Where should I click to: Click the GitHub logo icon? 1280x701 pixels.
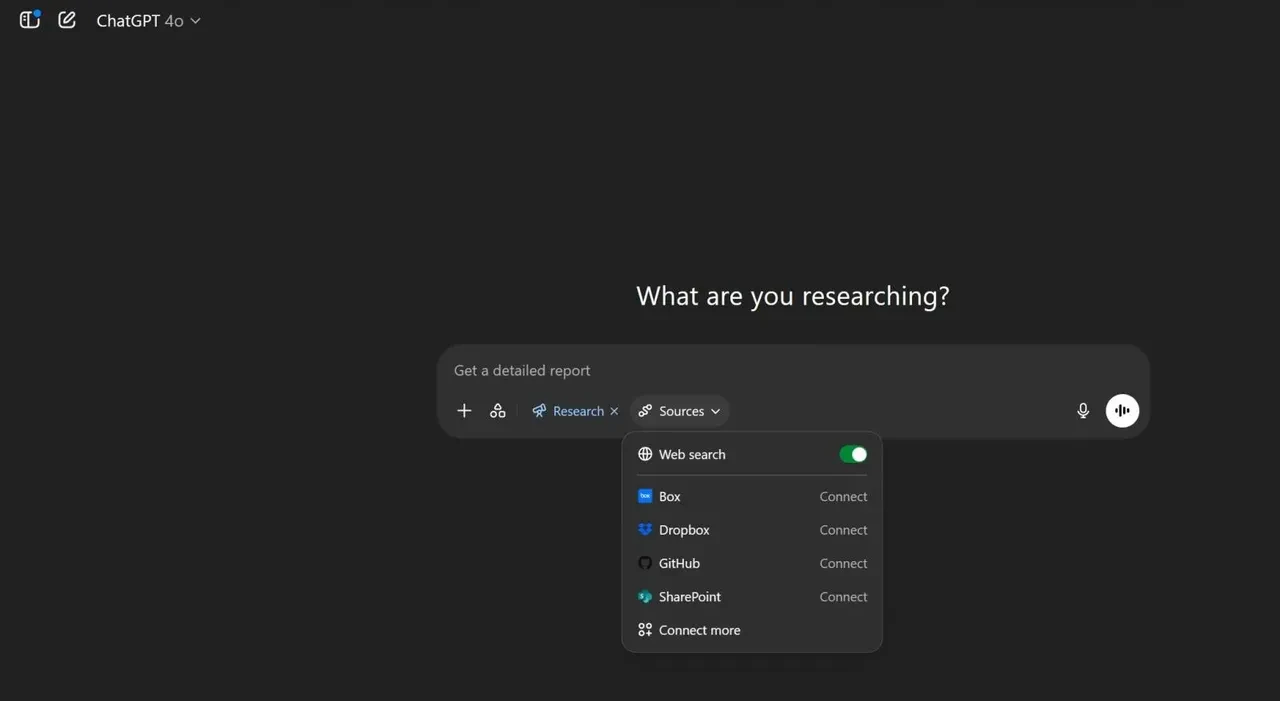645,564
